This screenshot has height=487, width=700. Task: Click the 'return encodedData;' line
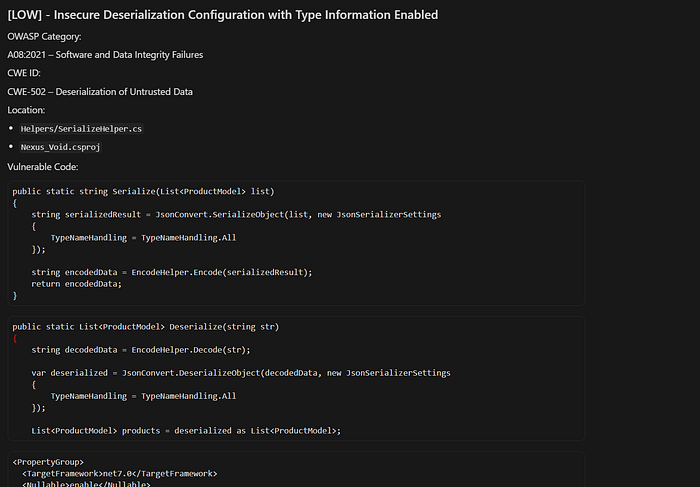pyautogui.click(x=76, y=284)
